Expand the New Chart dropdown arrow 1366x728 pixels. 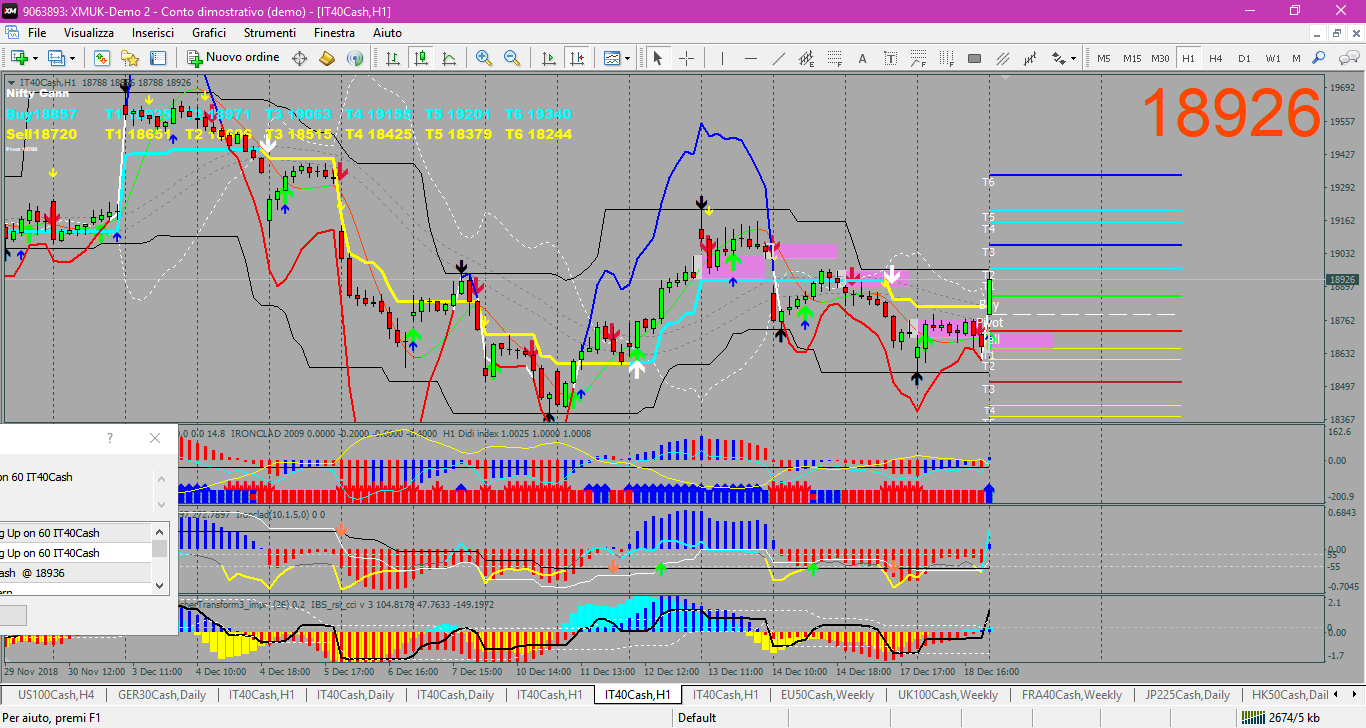tap(35, 58)
